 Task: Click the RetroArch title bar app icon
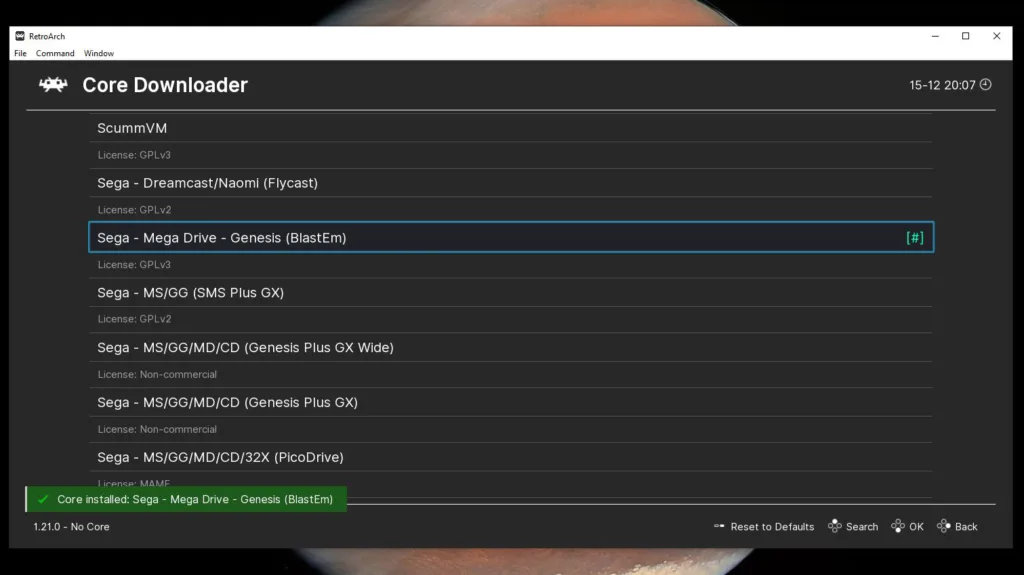click(20, 36)
